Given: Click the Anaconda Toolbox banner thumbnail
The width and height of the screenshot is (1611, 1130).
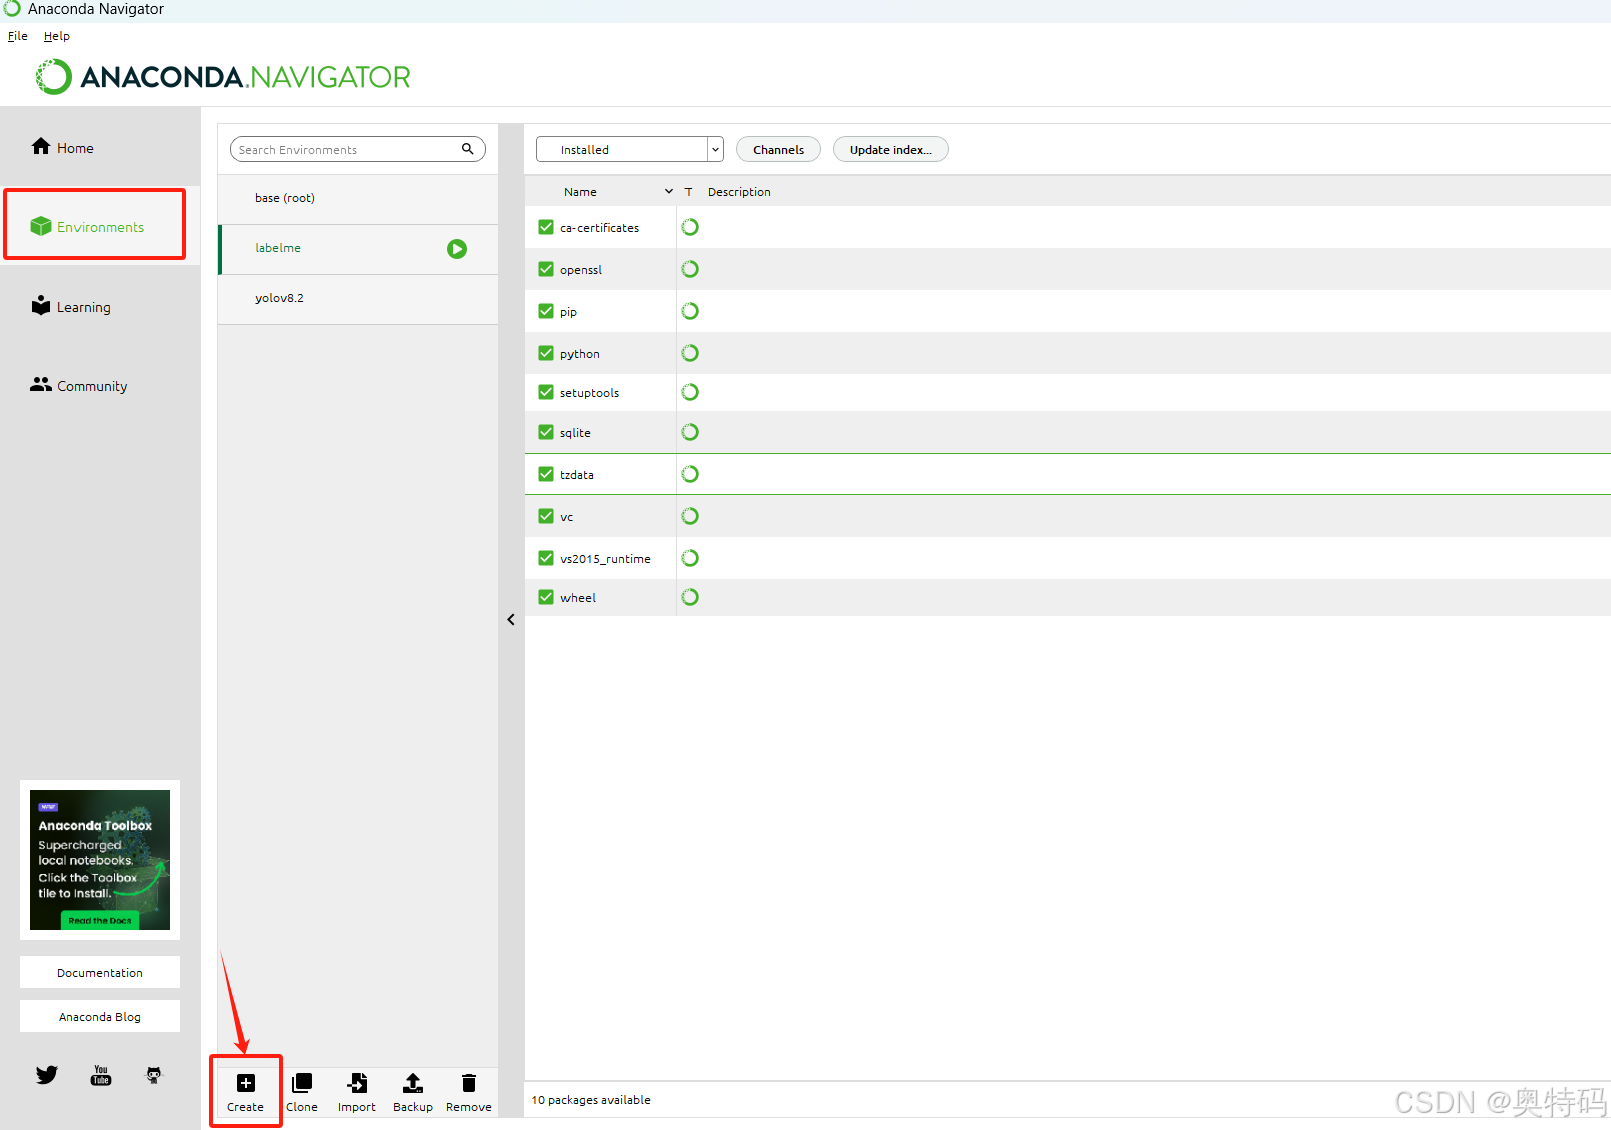Looking at the screenshot, I should pos(100,860).
